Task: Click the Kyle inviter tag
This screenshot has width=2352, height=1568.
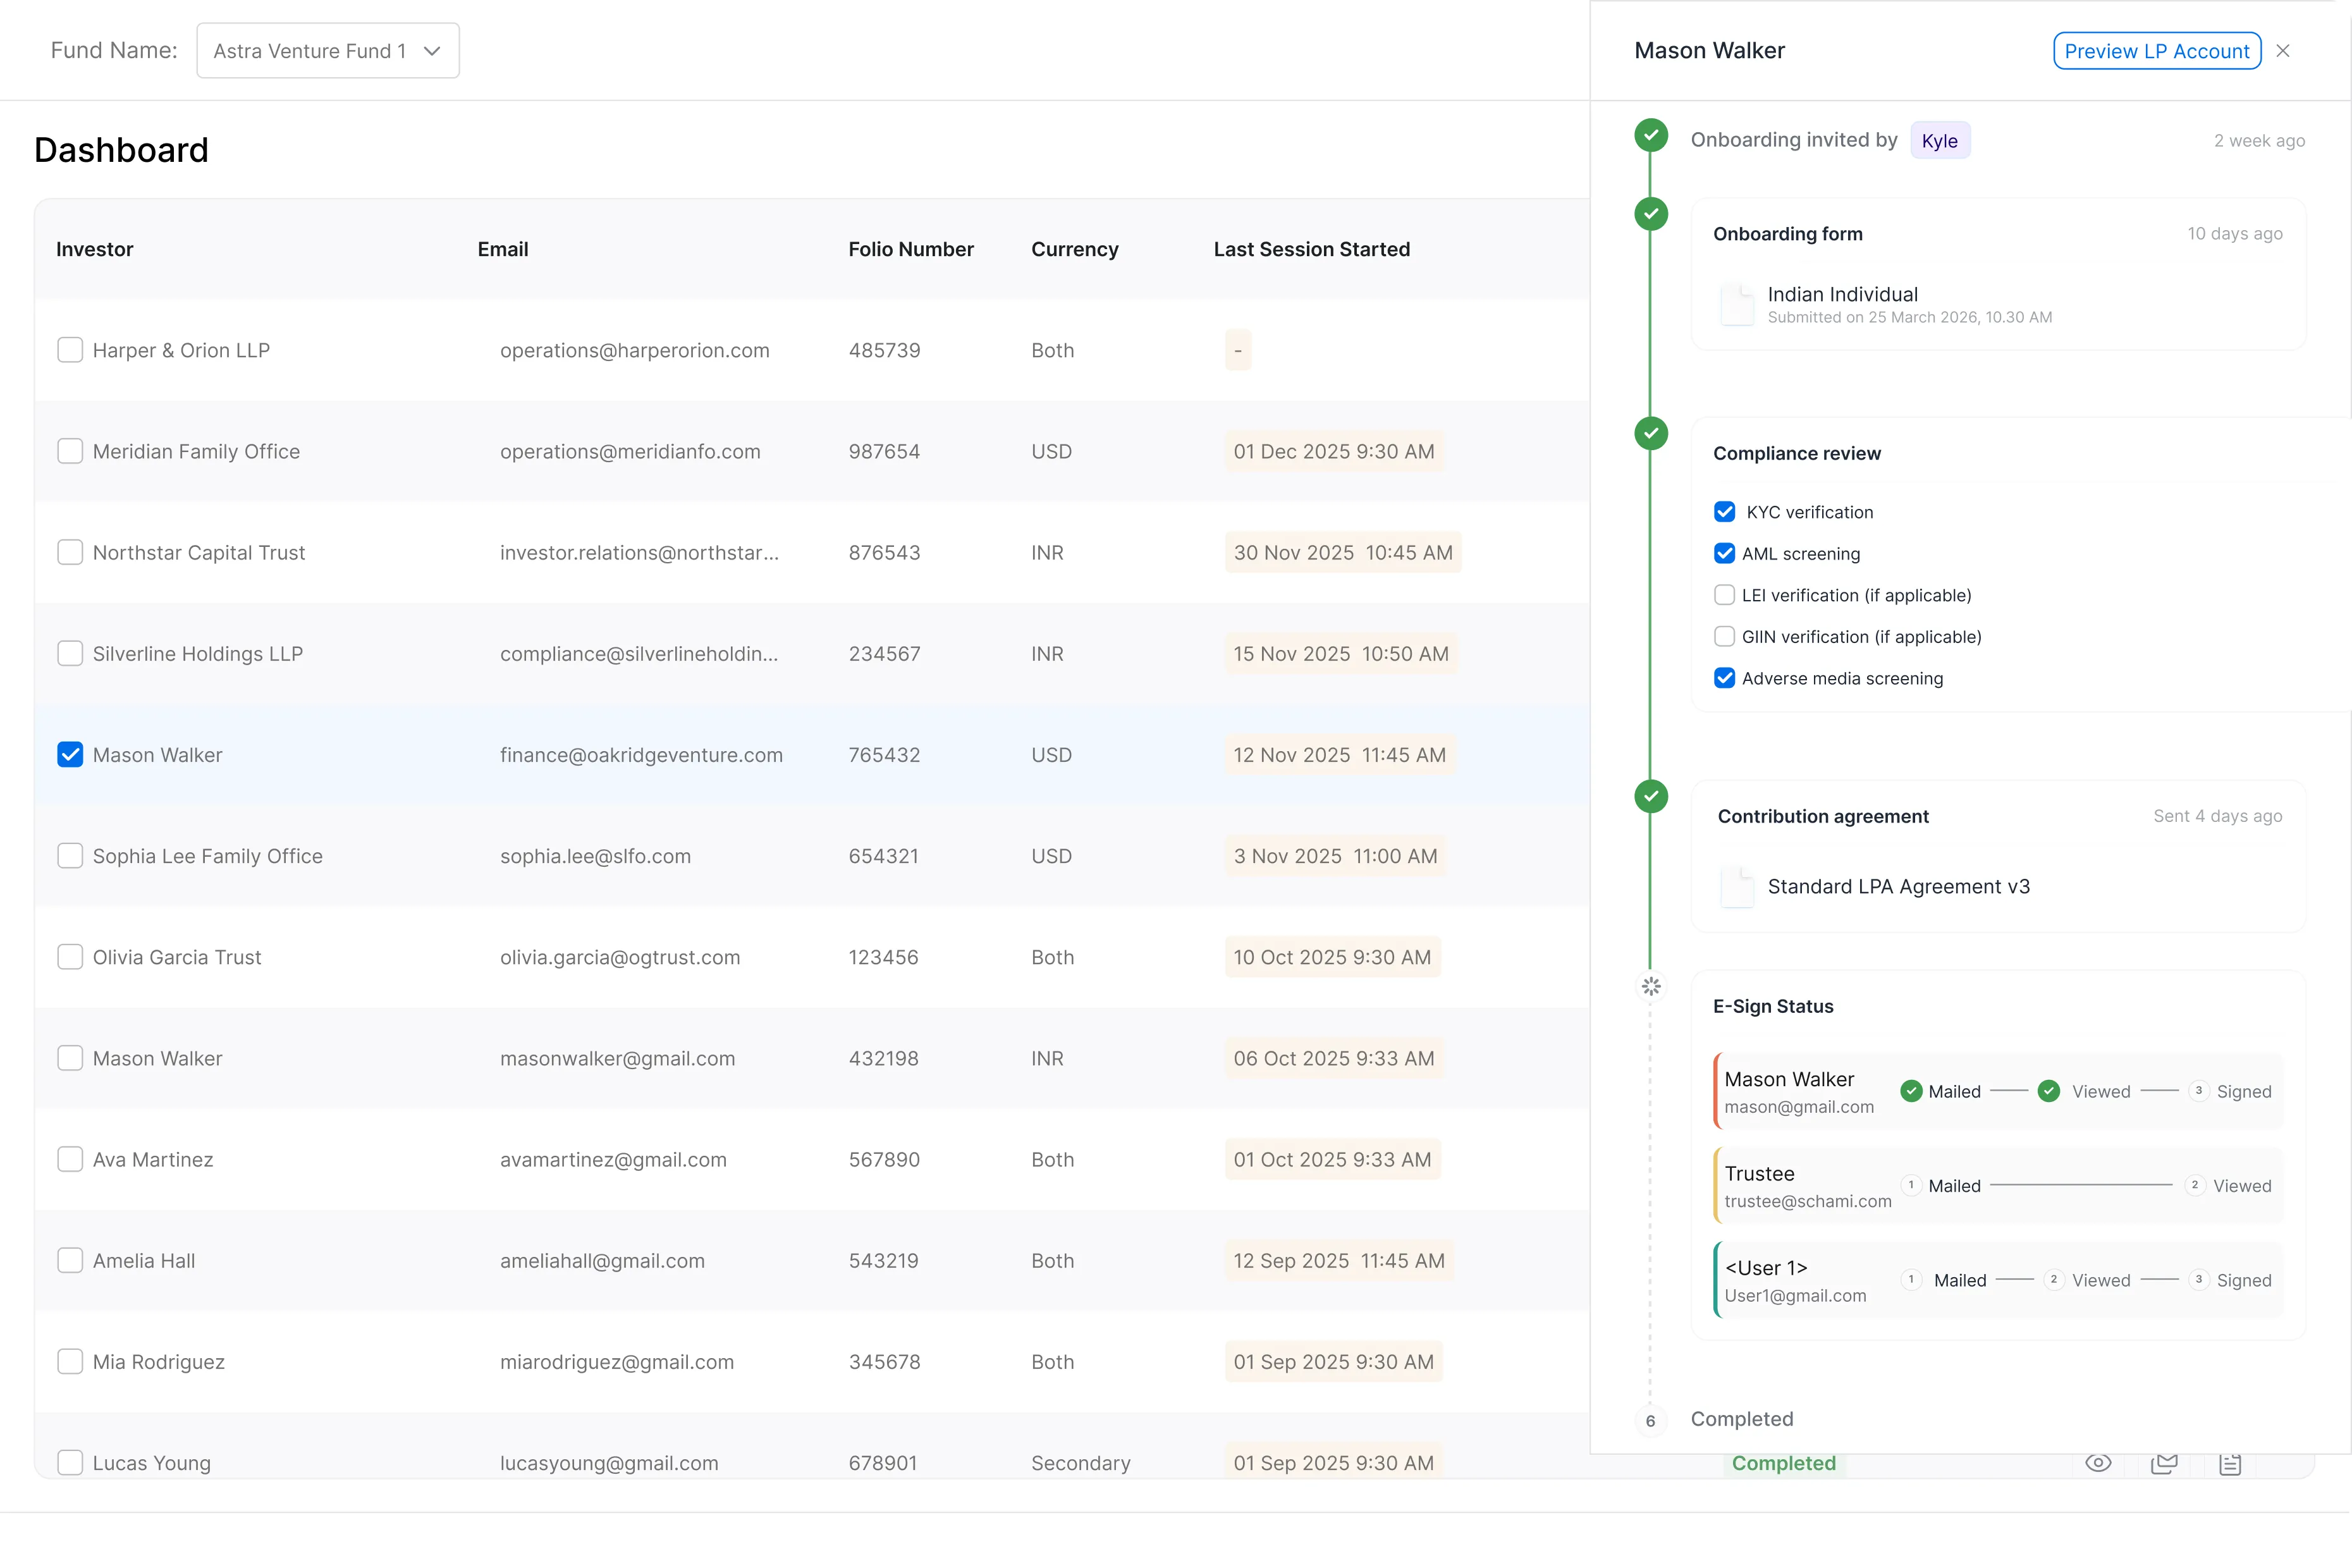Action: coord(1940,141)
